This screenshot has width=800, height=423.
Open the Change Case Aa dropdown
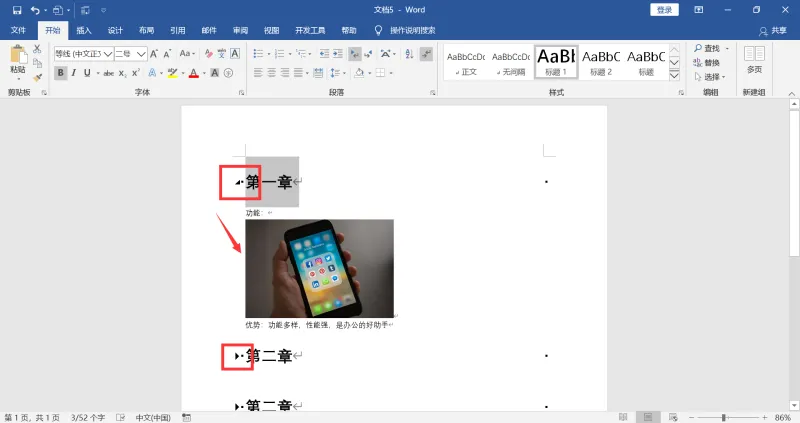tap(187, 54)
